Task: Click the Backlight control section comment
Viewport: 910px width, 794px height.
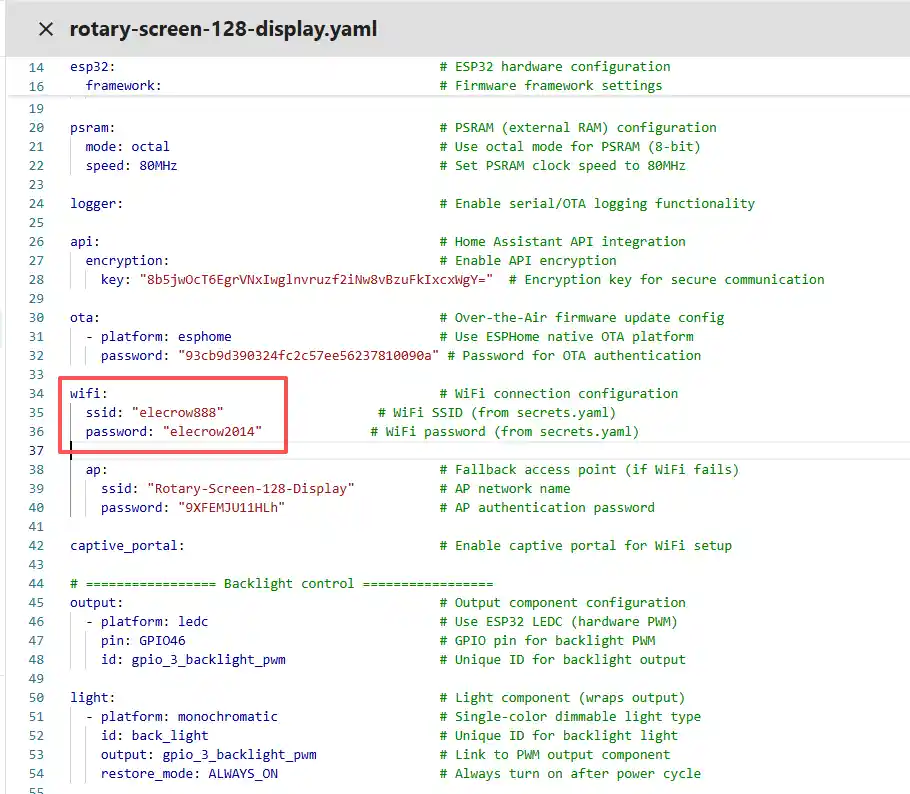Action: (x=281, y=583)
